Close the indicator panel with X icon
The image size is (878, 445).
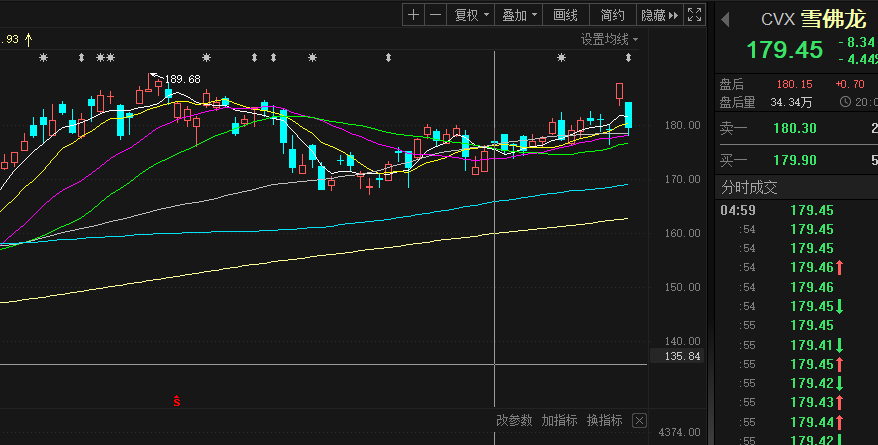point(640,420)
